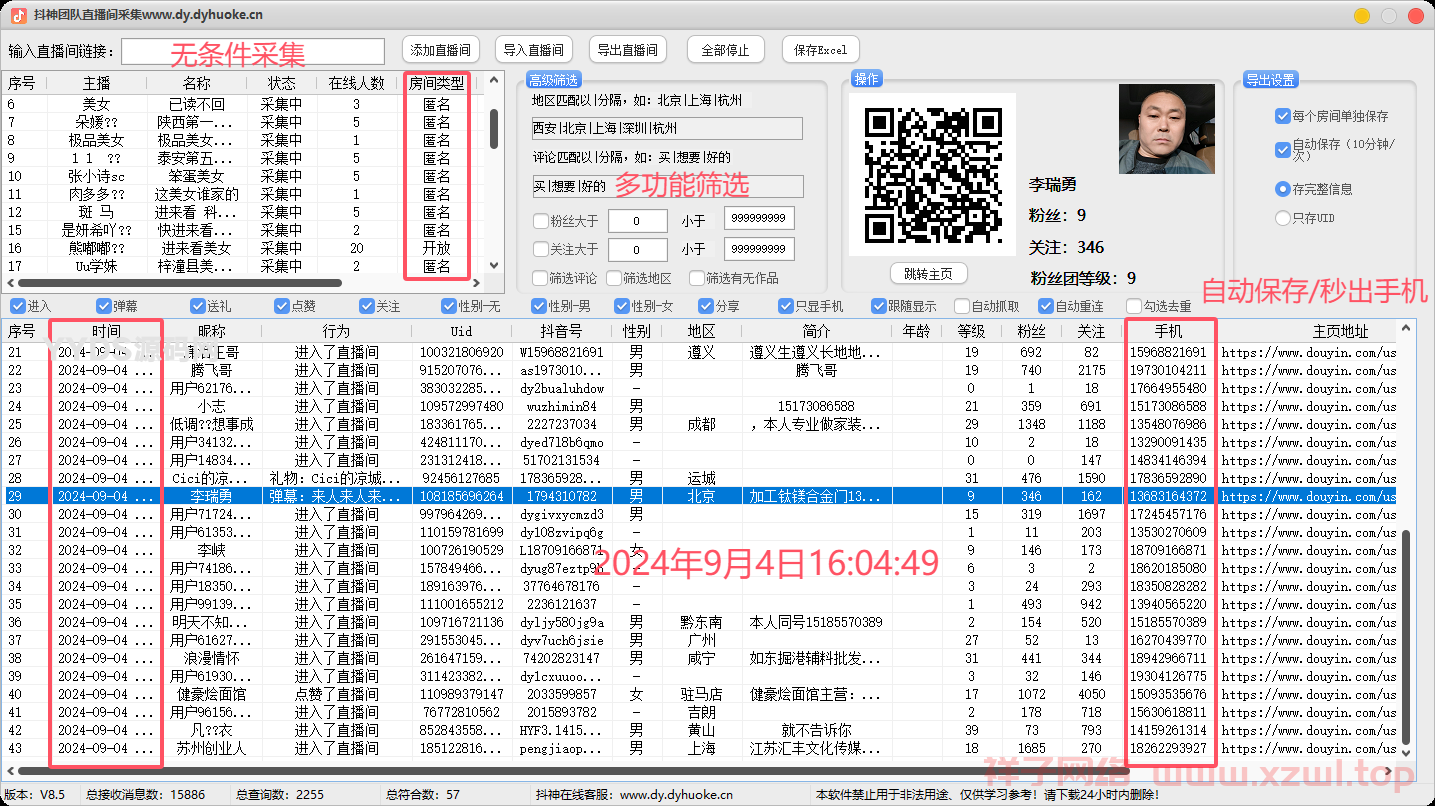Click the comment match field containing 买|想要|好的
This screenshot has height=806, width=1435.
(x=667, y=186)
